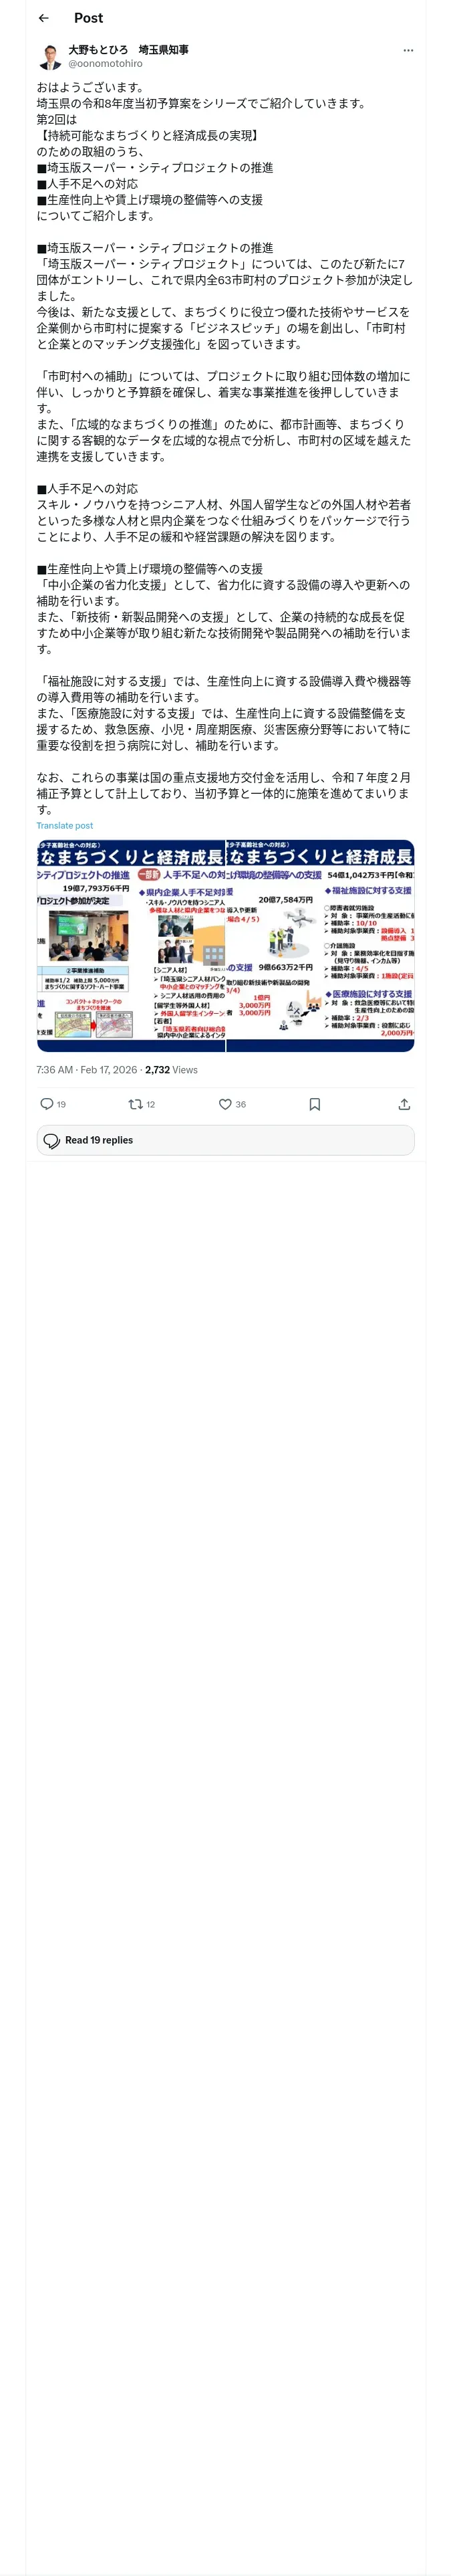Open the share icon menu
This screenshot has width=451, height=2576.
(x=404, y=1104)
